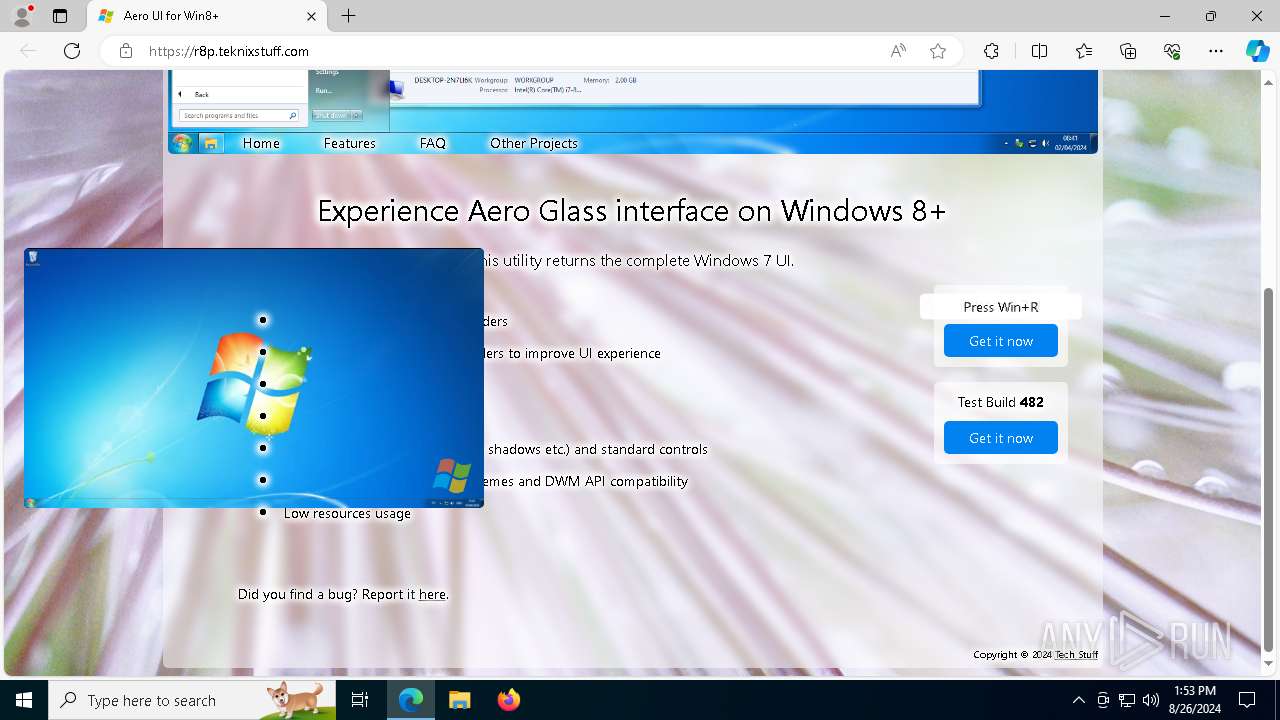Select the Aero UI for Win8+ tab
1280x720 pixels.
pyautogui.click(x=207, y=16)
